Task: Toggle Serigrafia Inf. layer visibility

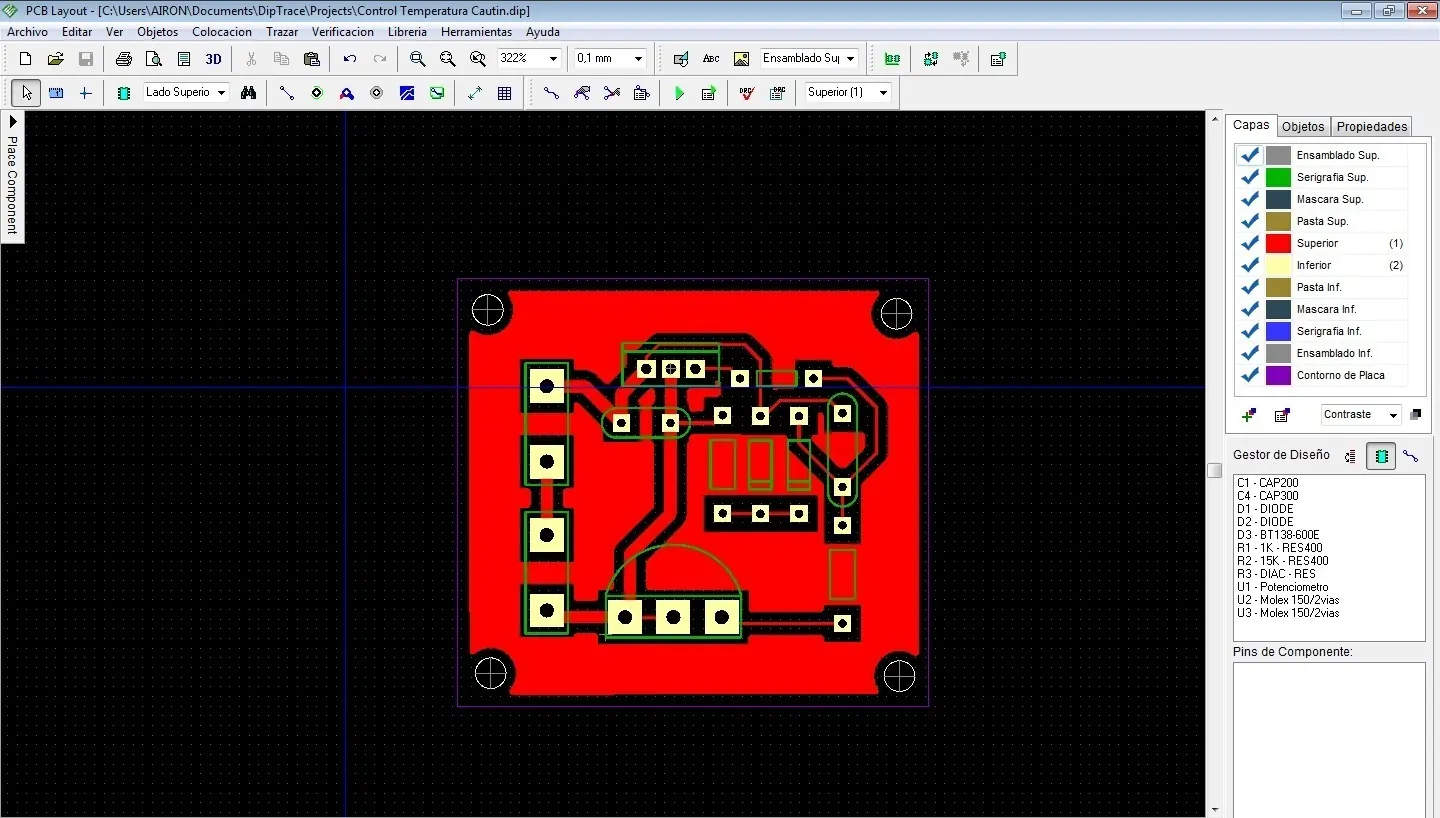Action: pyautogui.click(x=1249, y=332)
